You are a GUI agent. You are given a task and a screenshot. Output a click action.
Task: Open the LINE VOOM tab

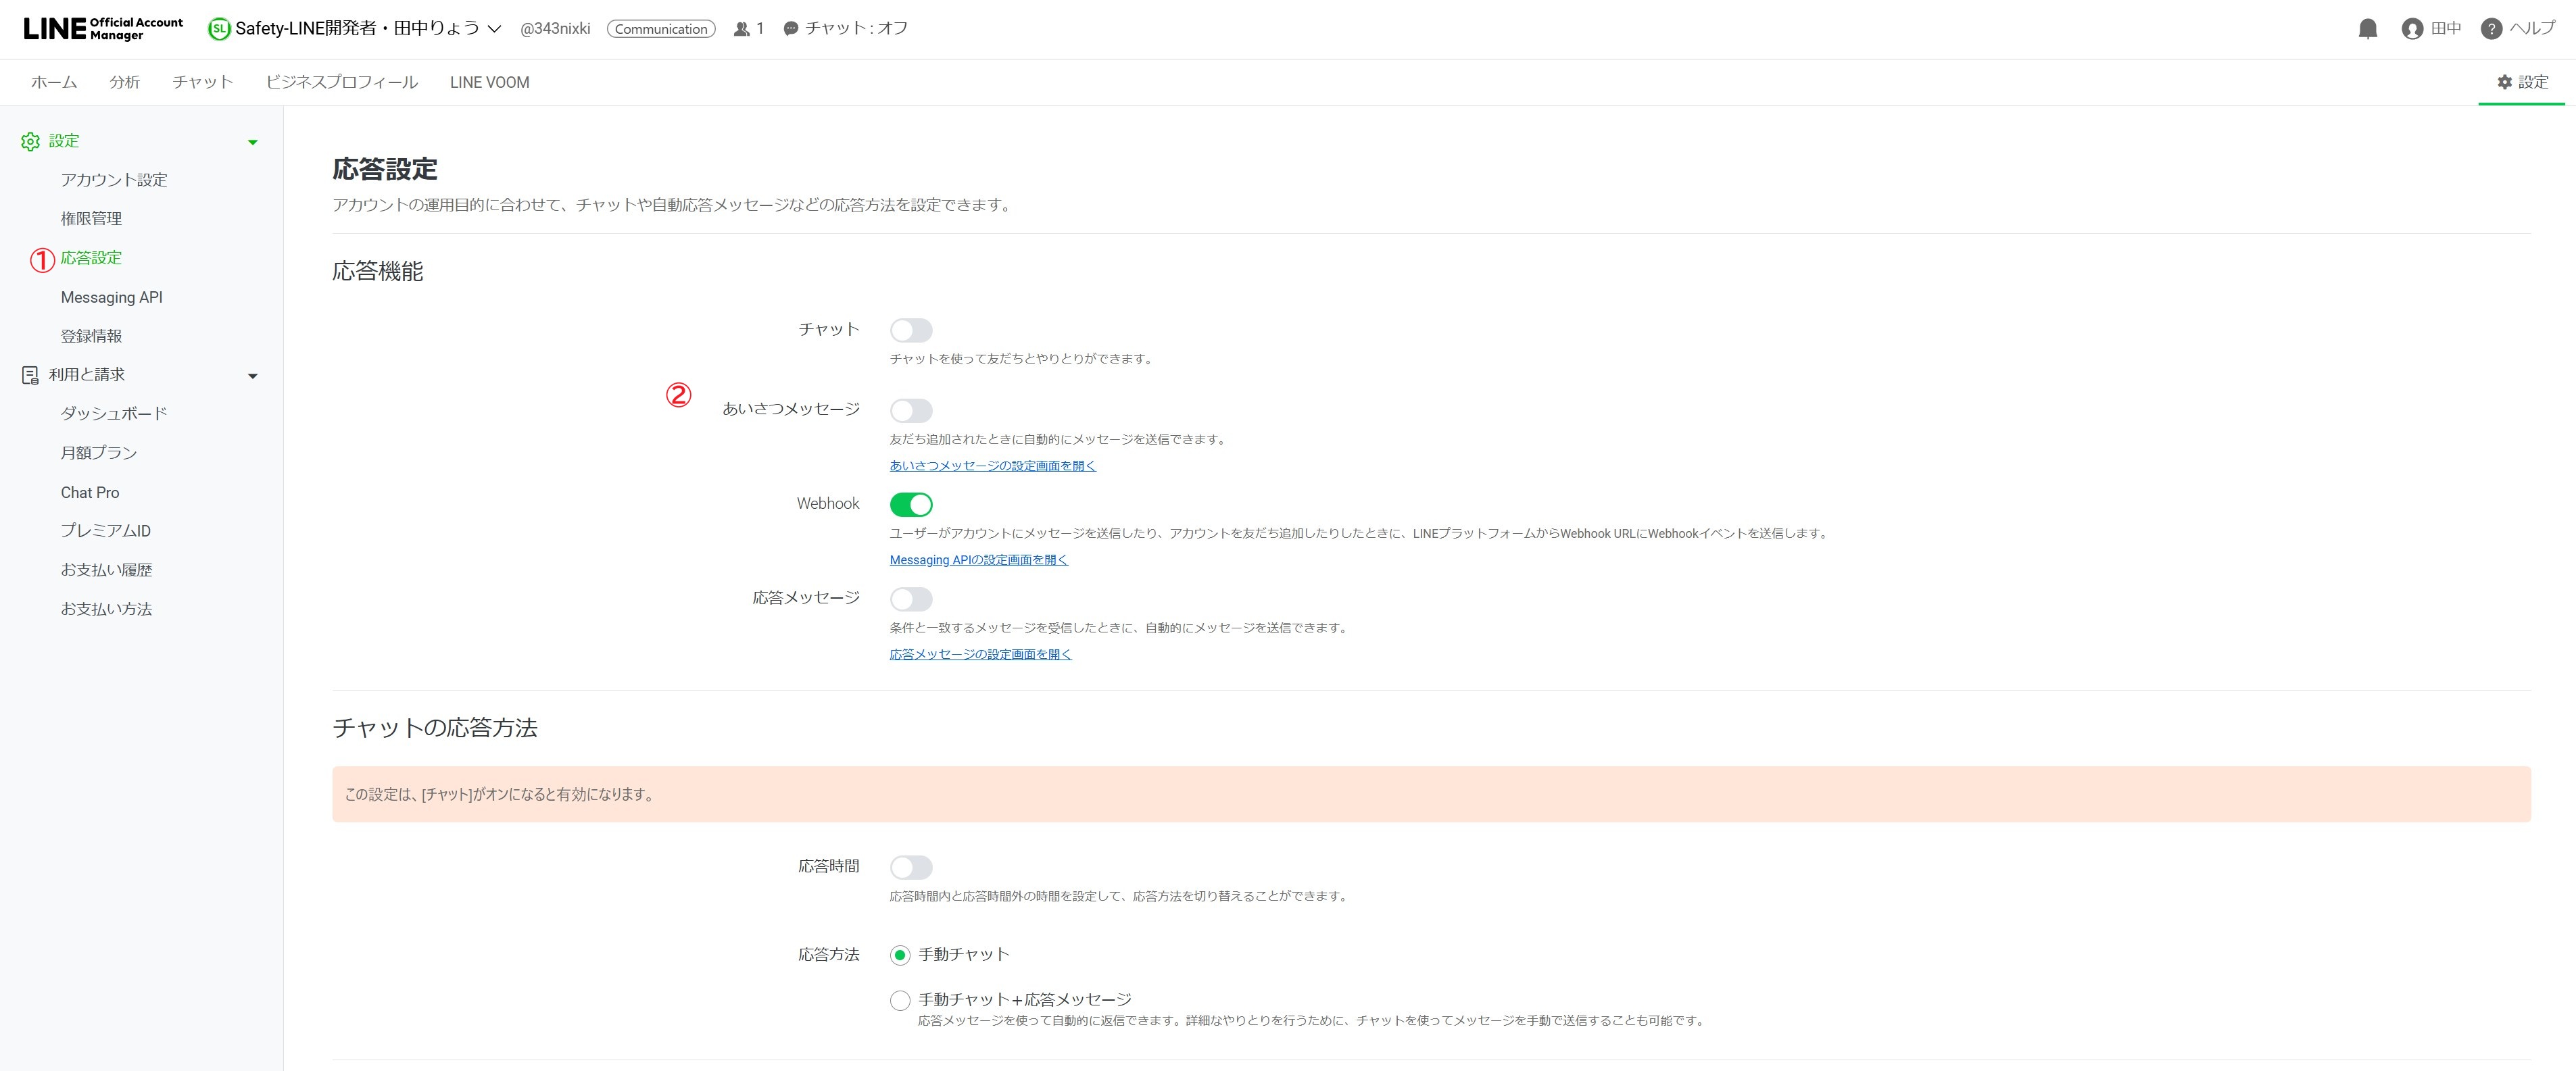[x=490, y=82]
